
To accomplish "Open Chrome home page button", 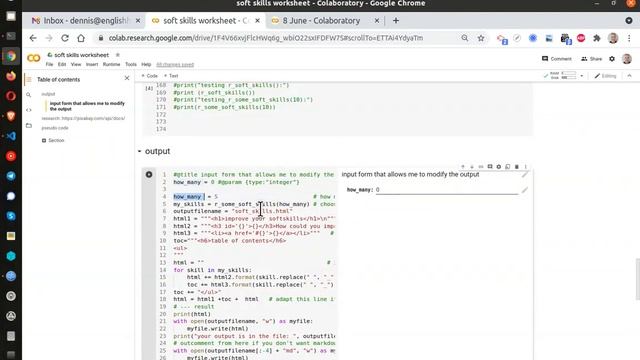I will click(x=81, y=38).
